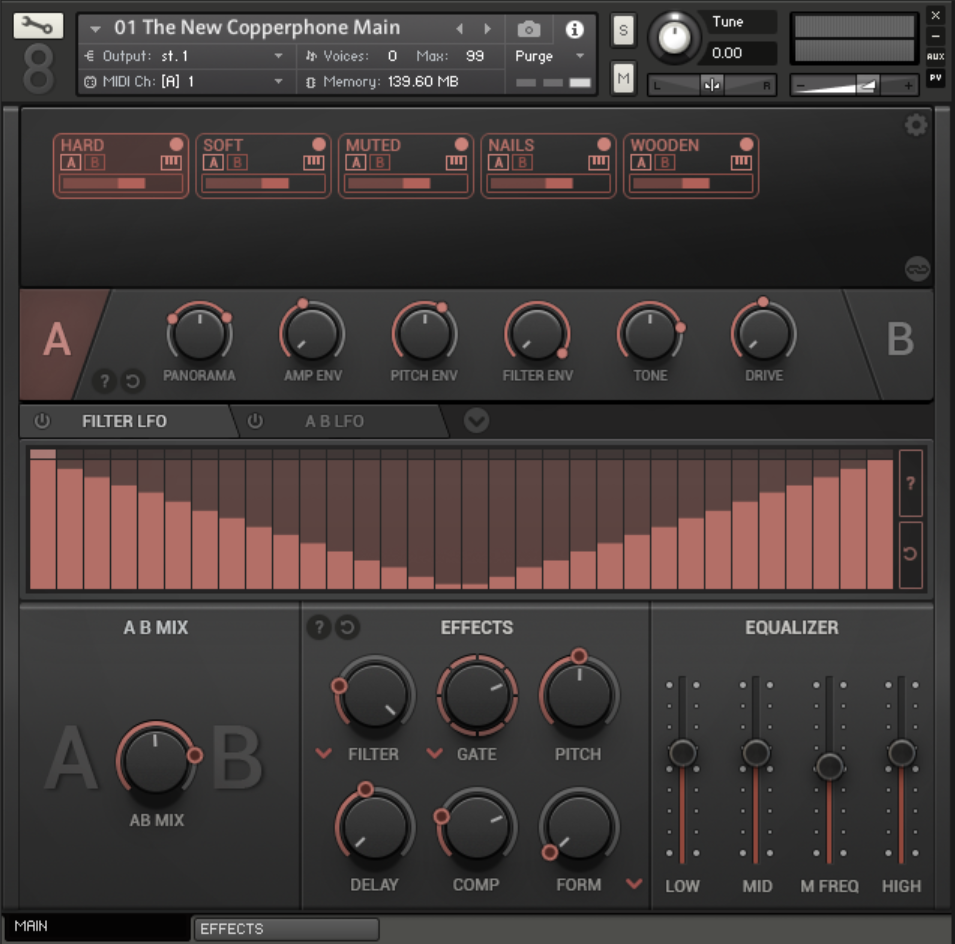Reset the LFO sequencer steps
The height and width of the screenshot is (944, 955).
(x=911, y=554)
